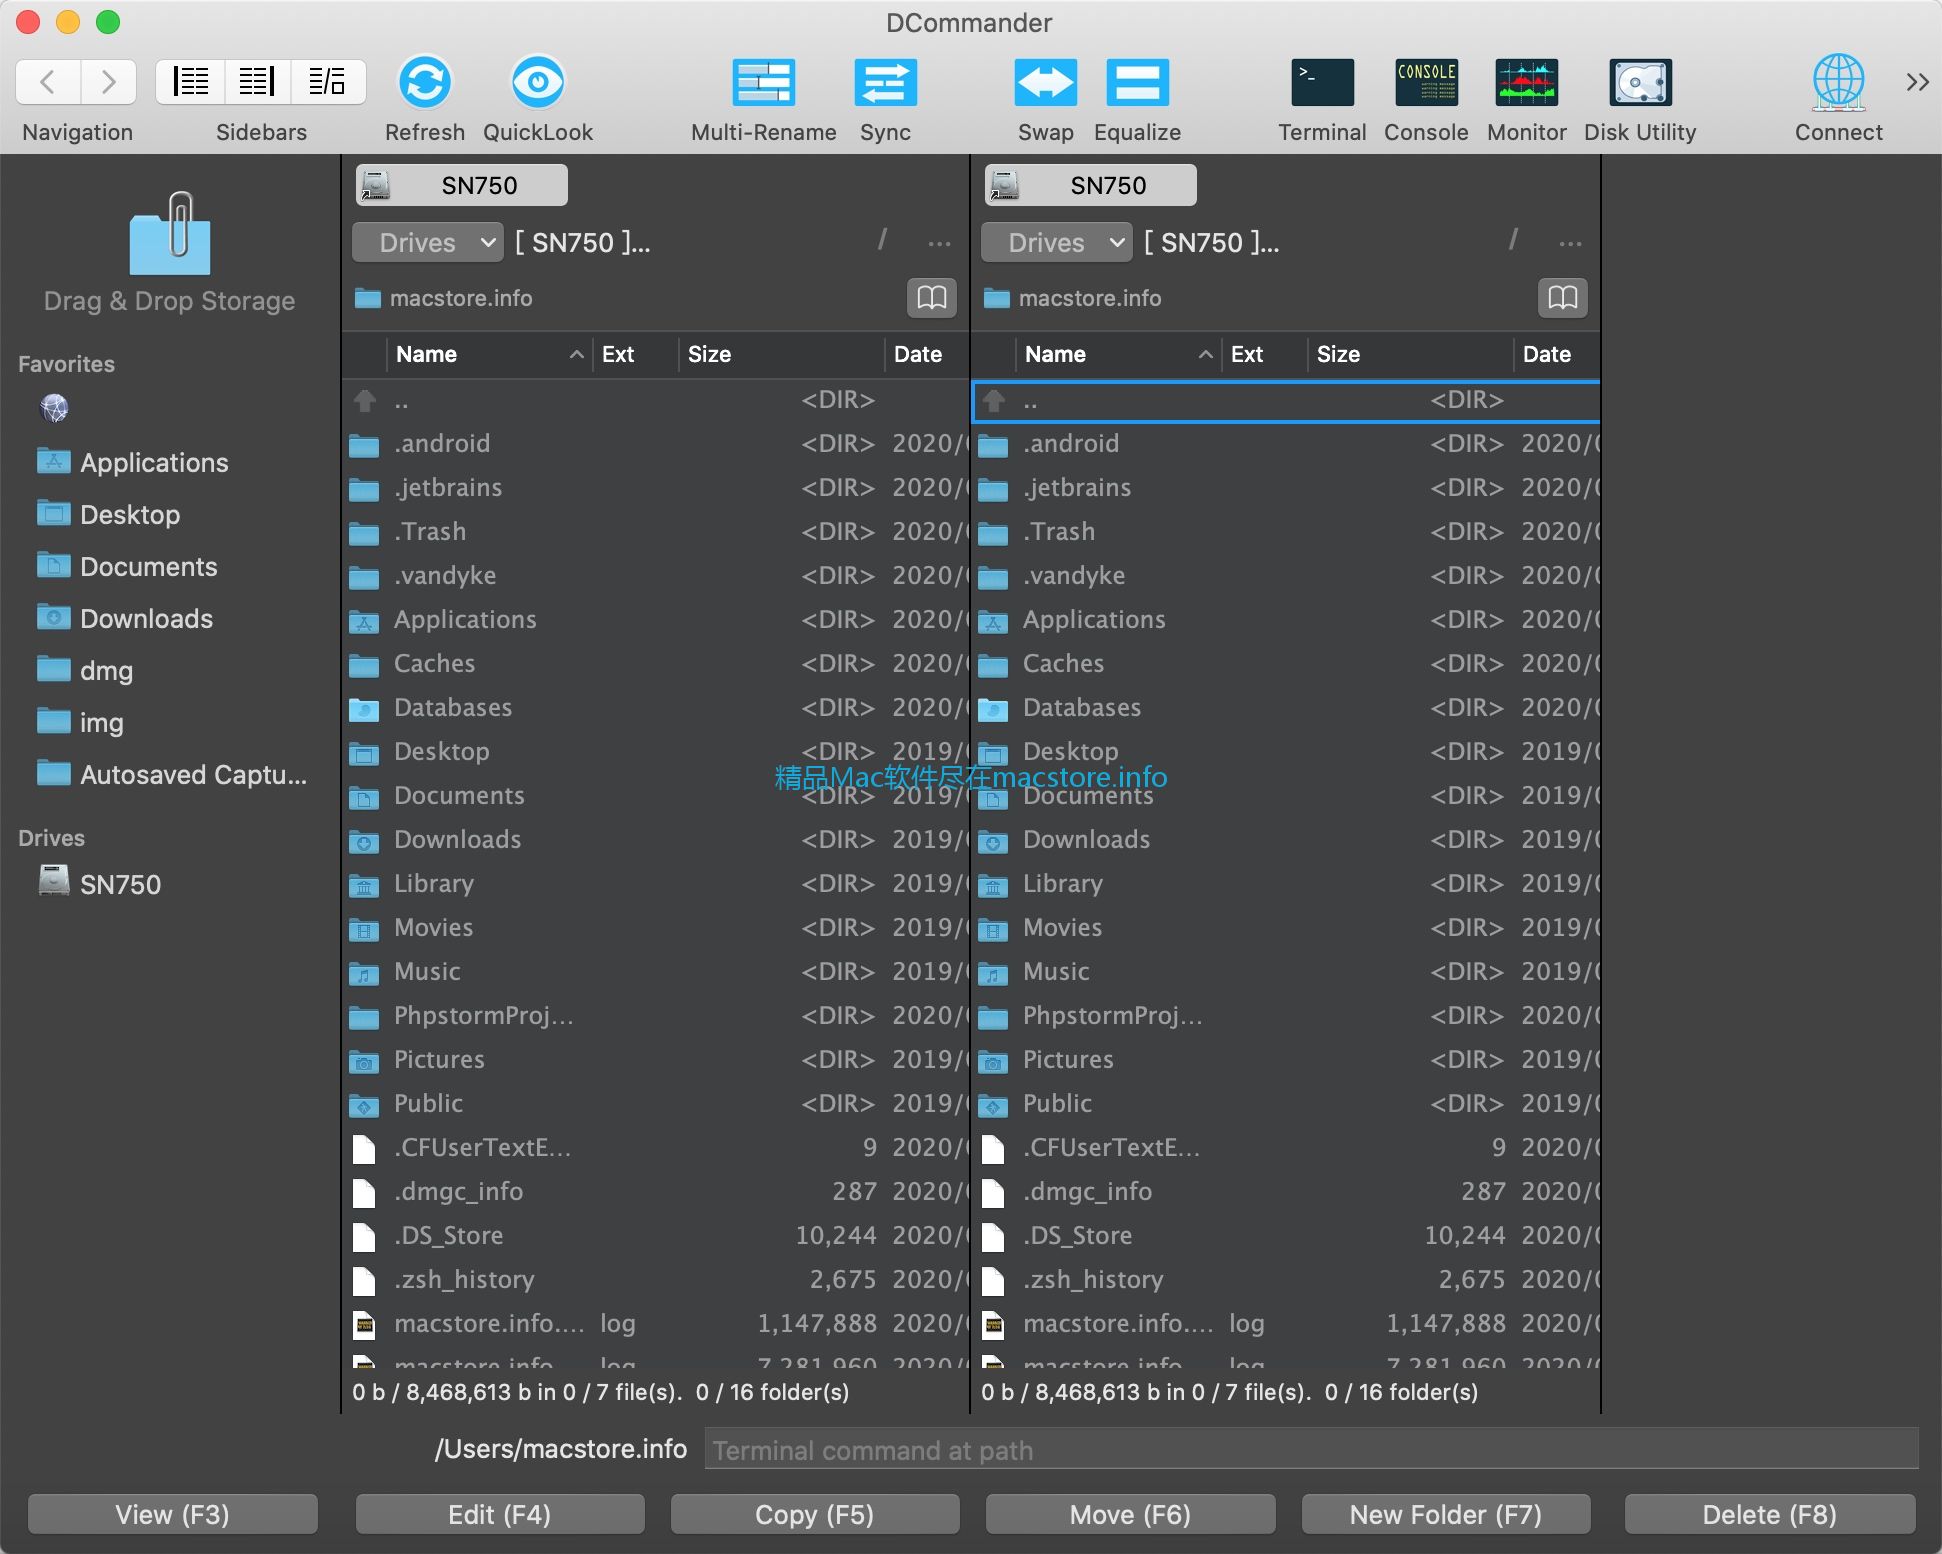The height and width of the screenshot is (1554, 1942).
Task: Toggle the right sidebar layout button
Action: [x=258, y=82]
